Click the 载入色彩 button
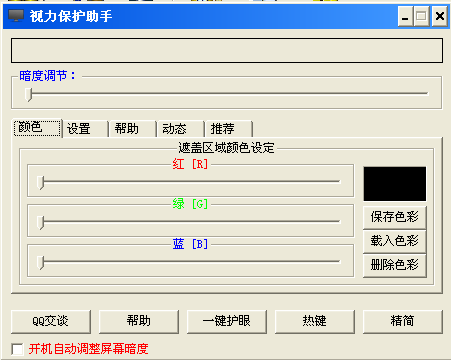This screenshot has width=451, height=360. click(x=394, y=241)
